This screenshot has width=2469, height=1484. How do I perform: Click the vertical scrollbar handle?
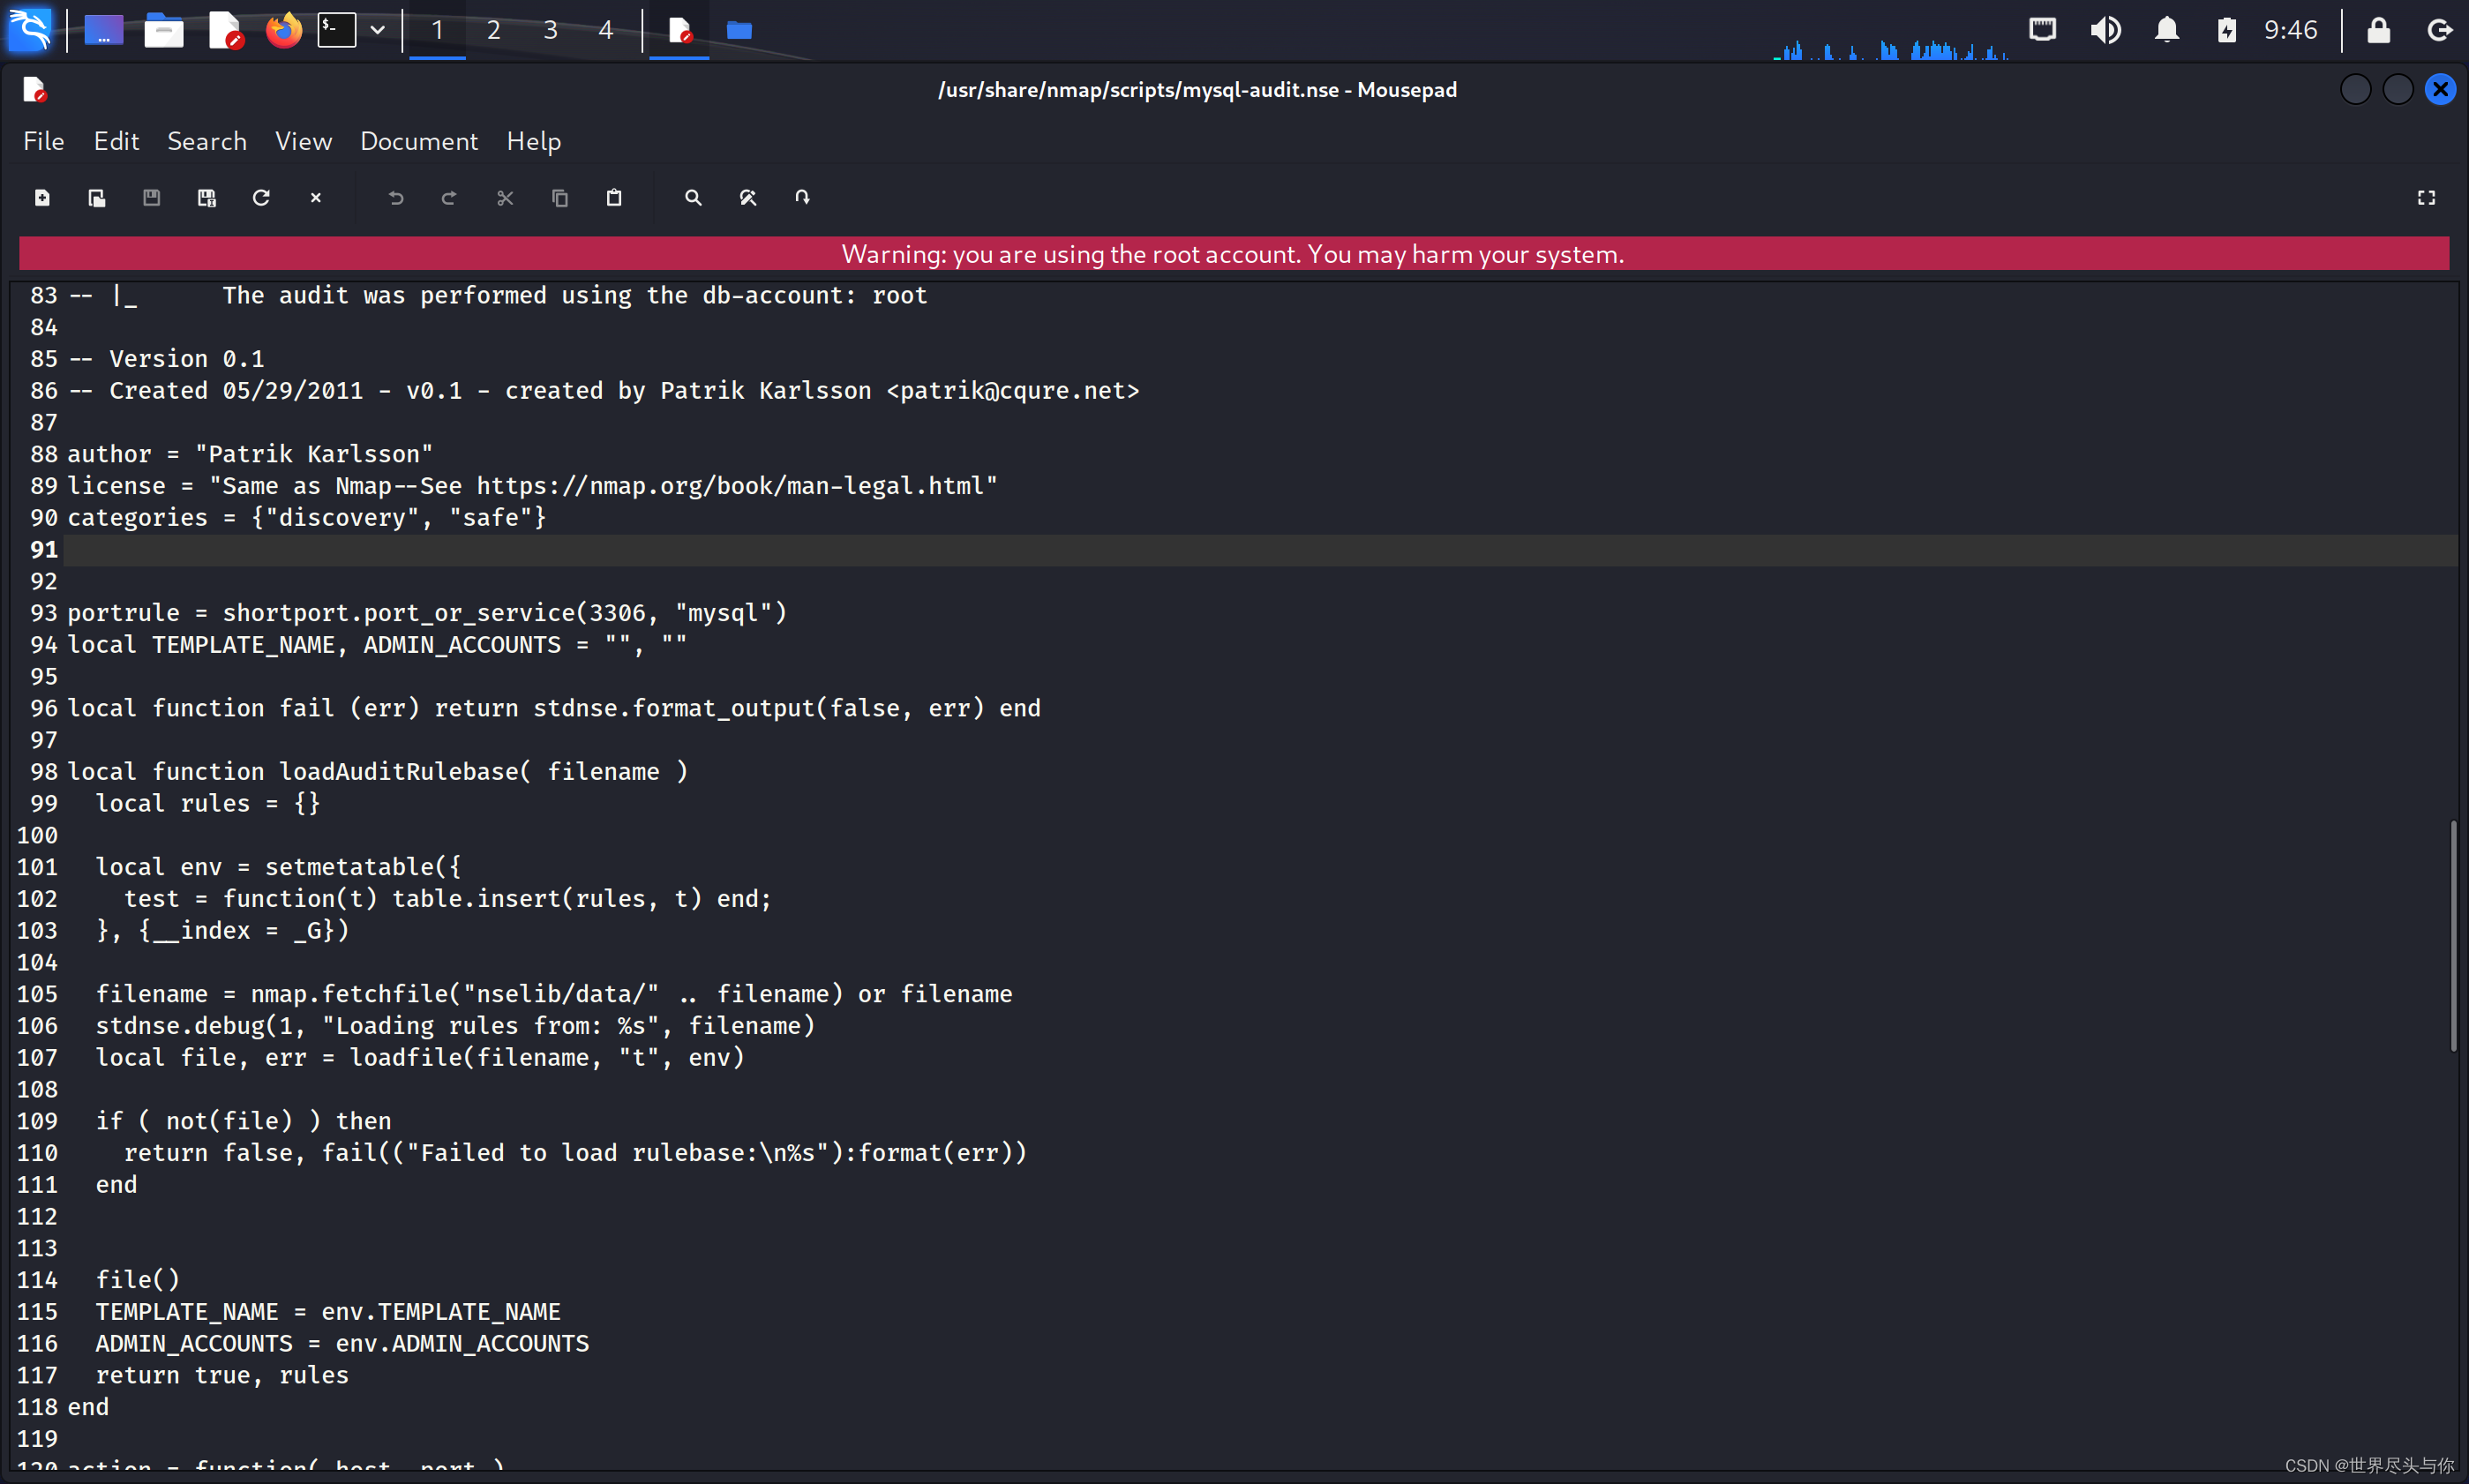[2453, 936]
